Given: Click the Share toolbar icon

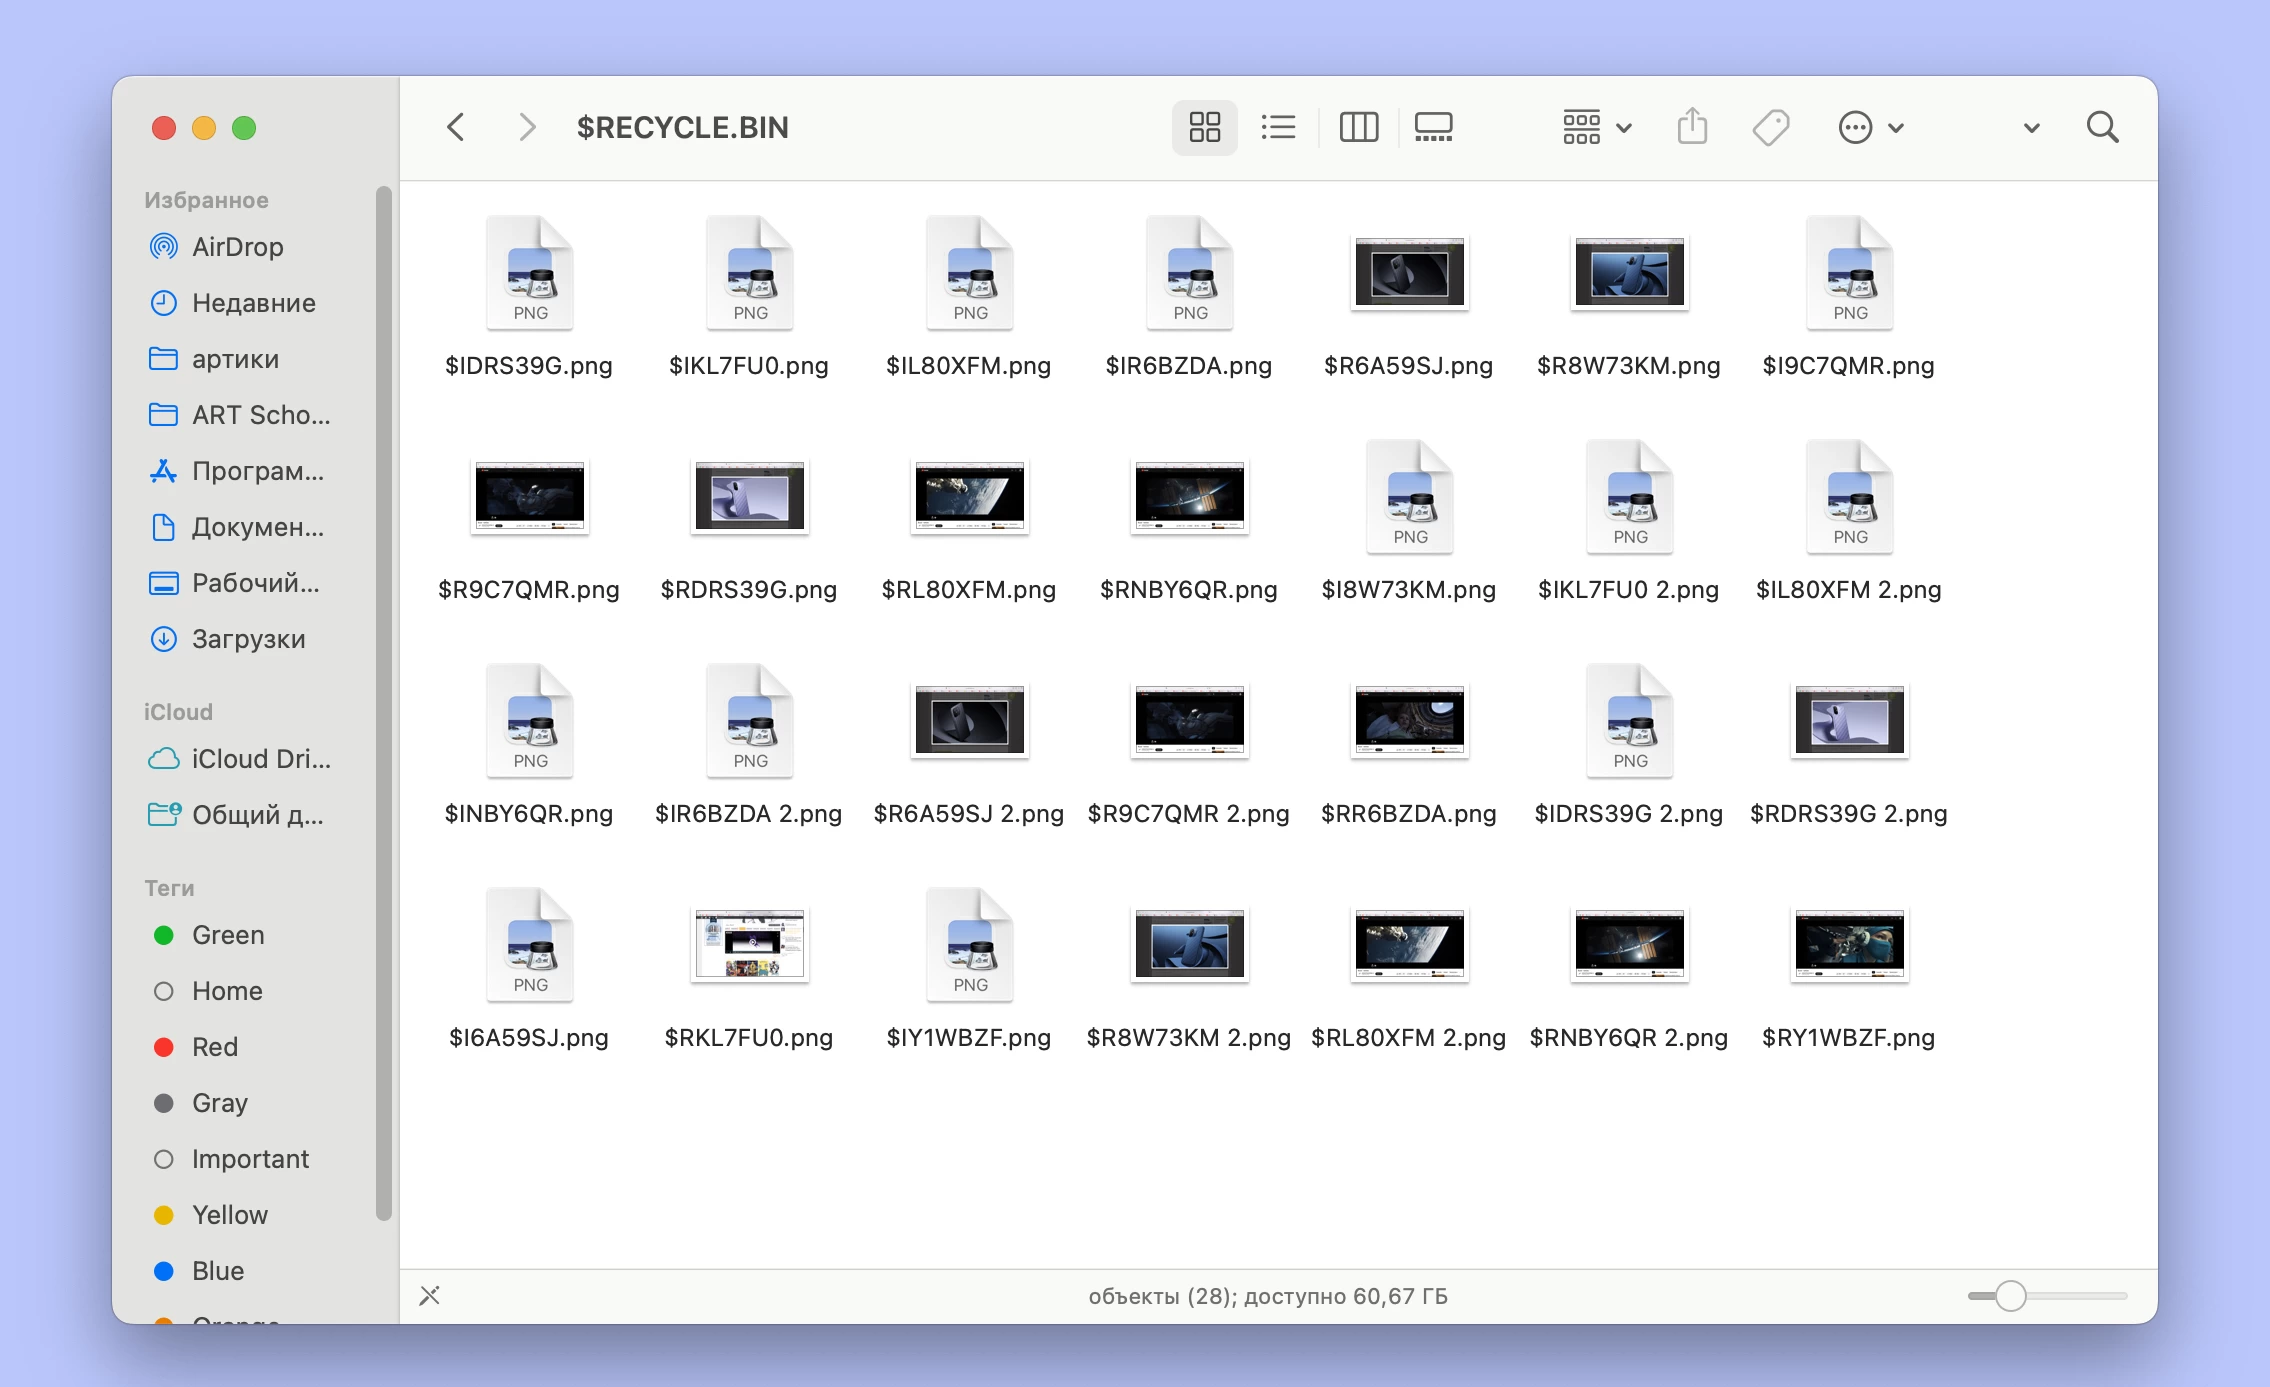Looking at the screenshot, I should pyautogui.click(x=1692, y=127).
